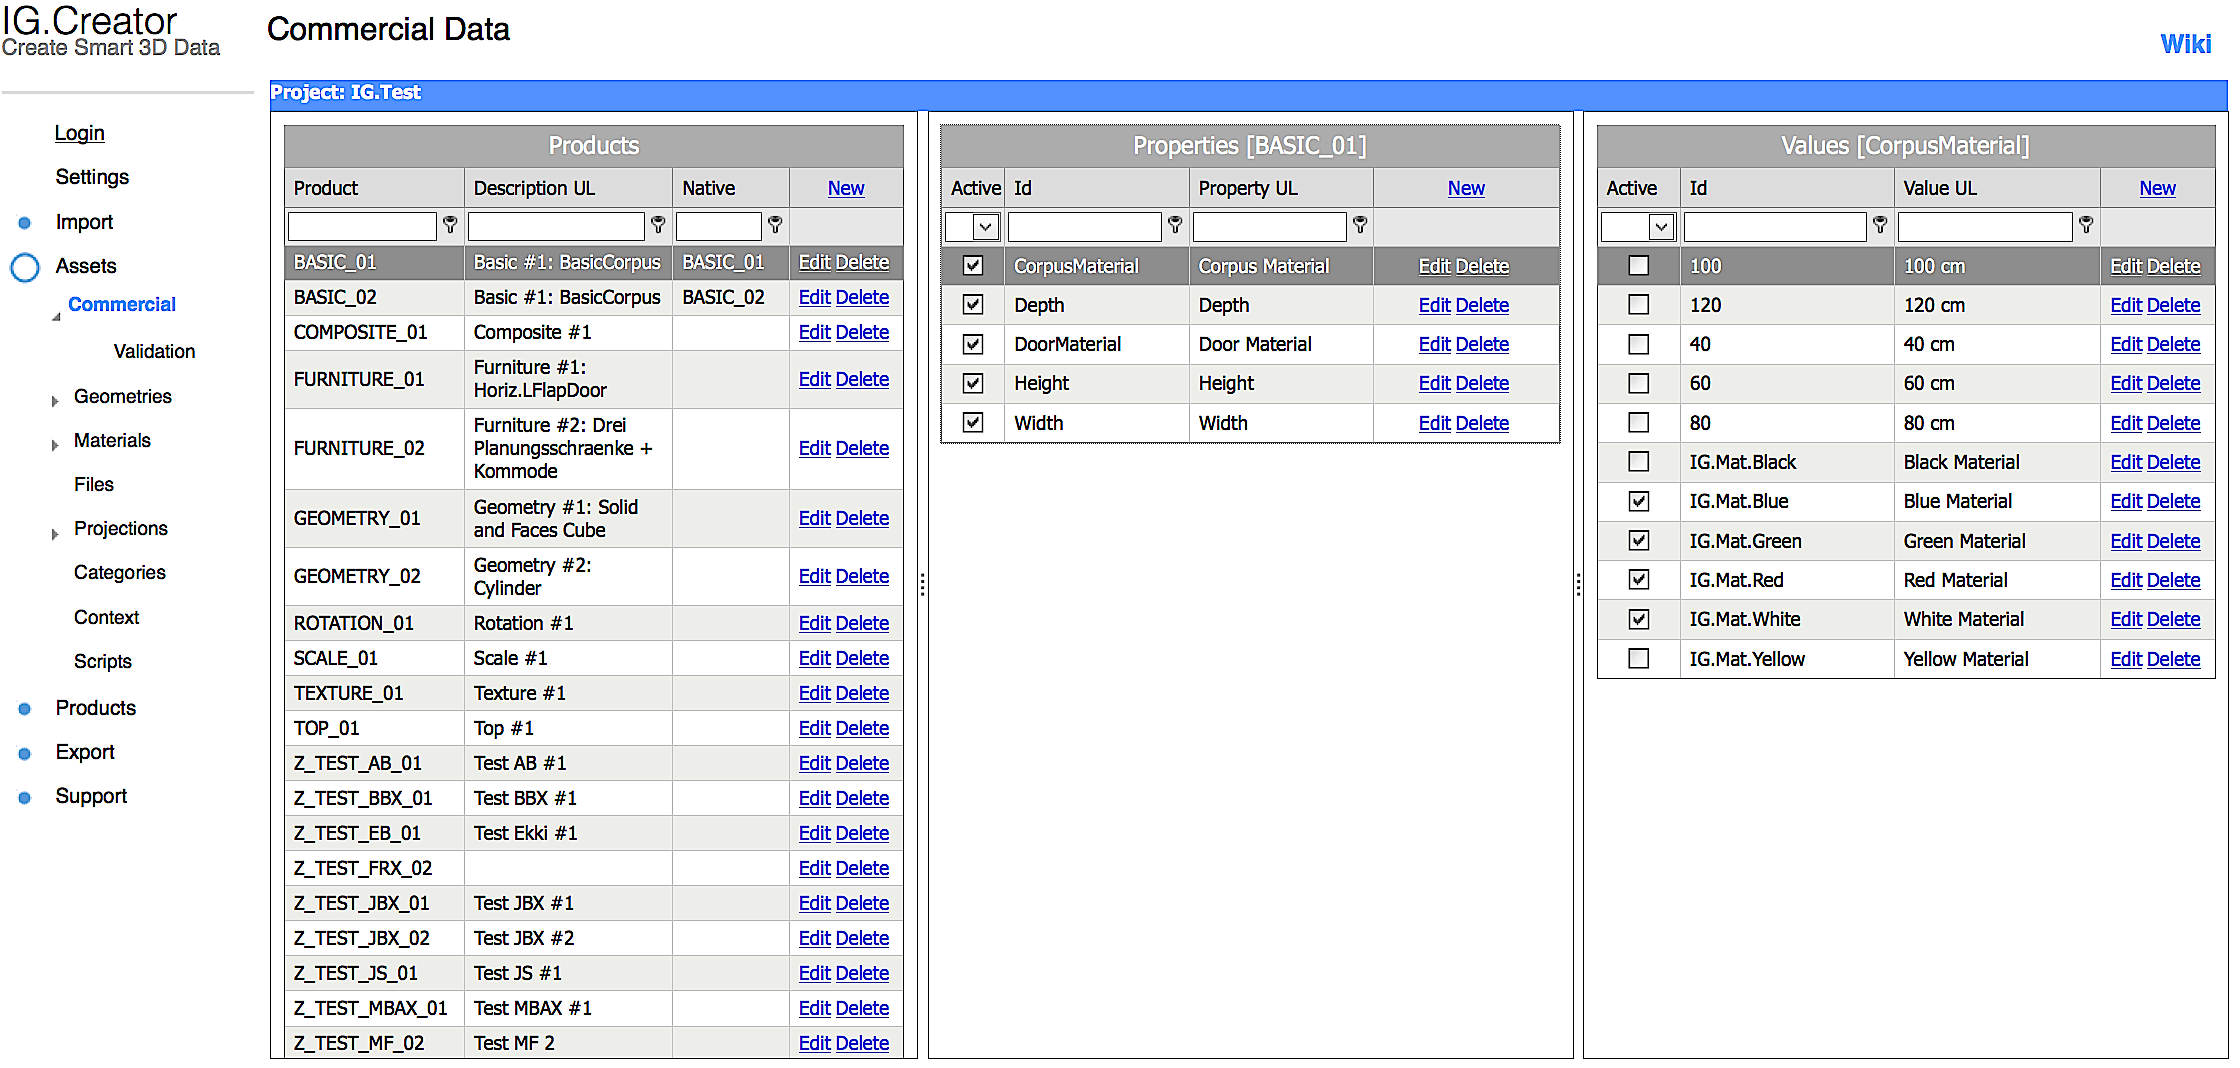
Task: Expand the Geometries tree node
Action: tap(55, 400)
